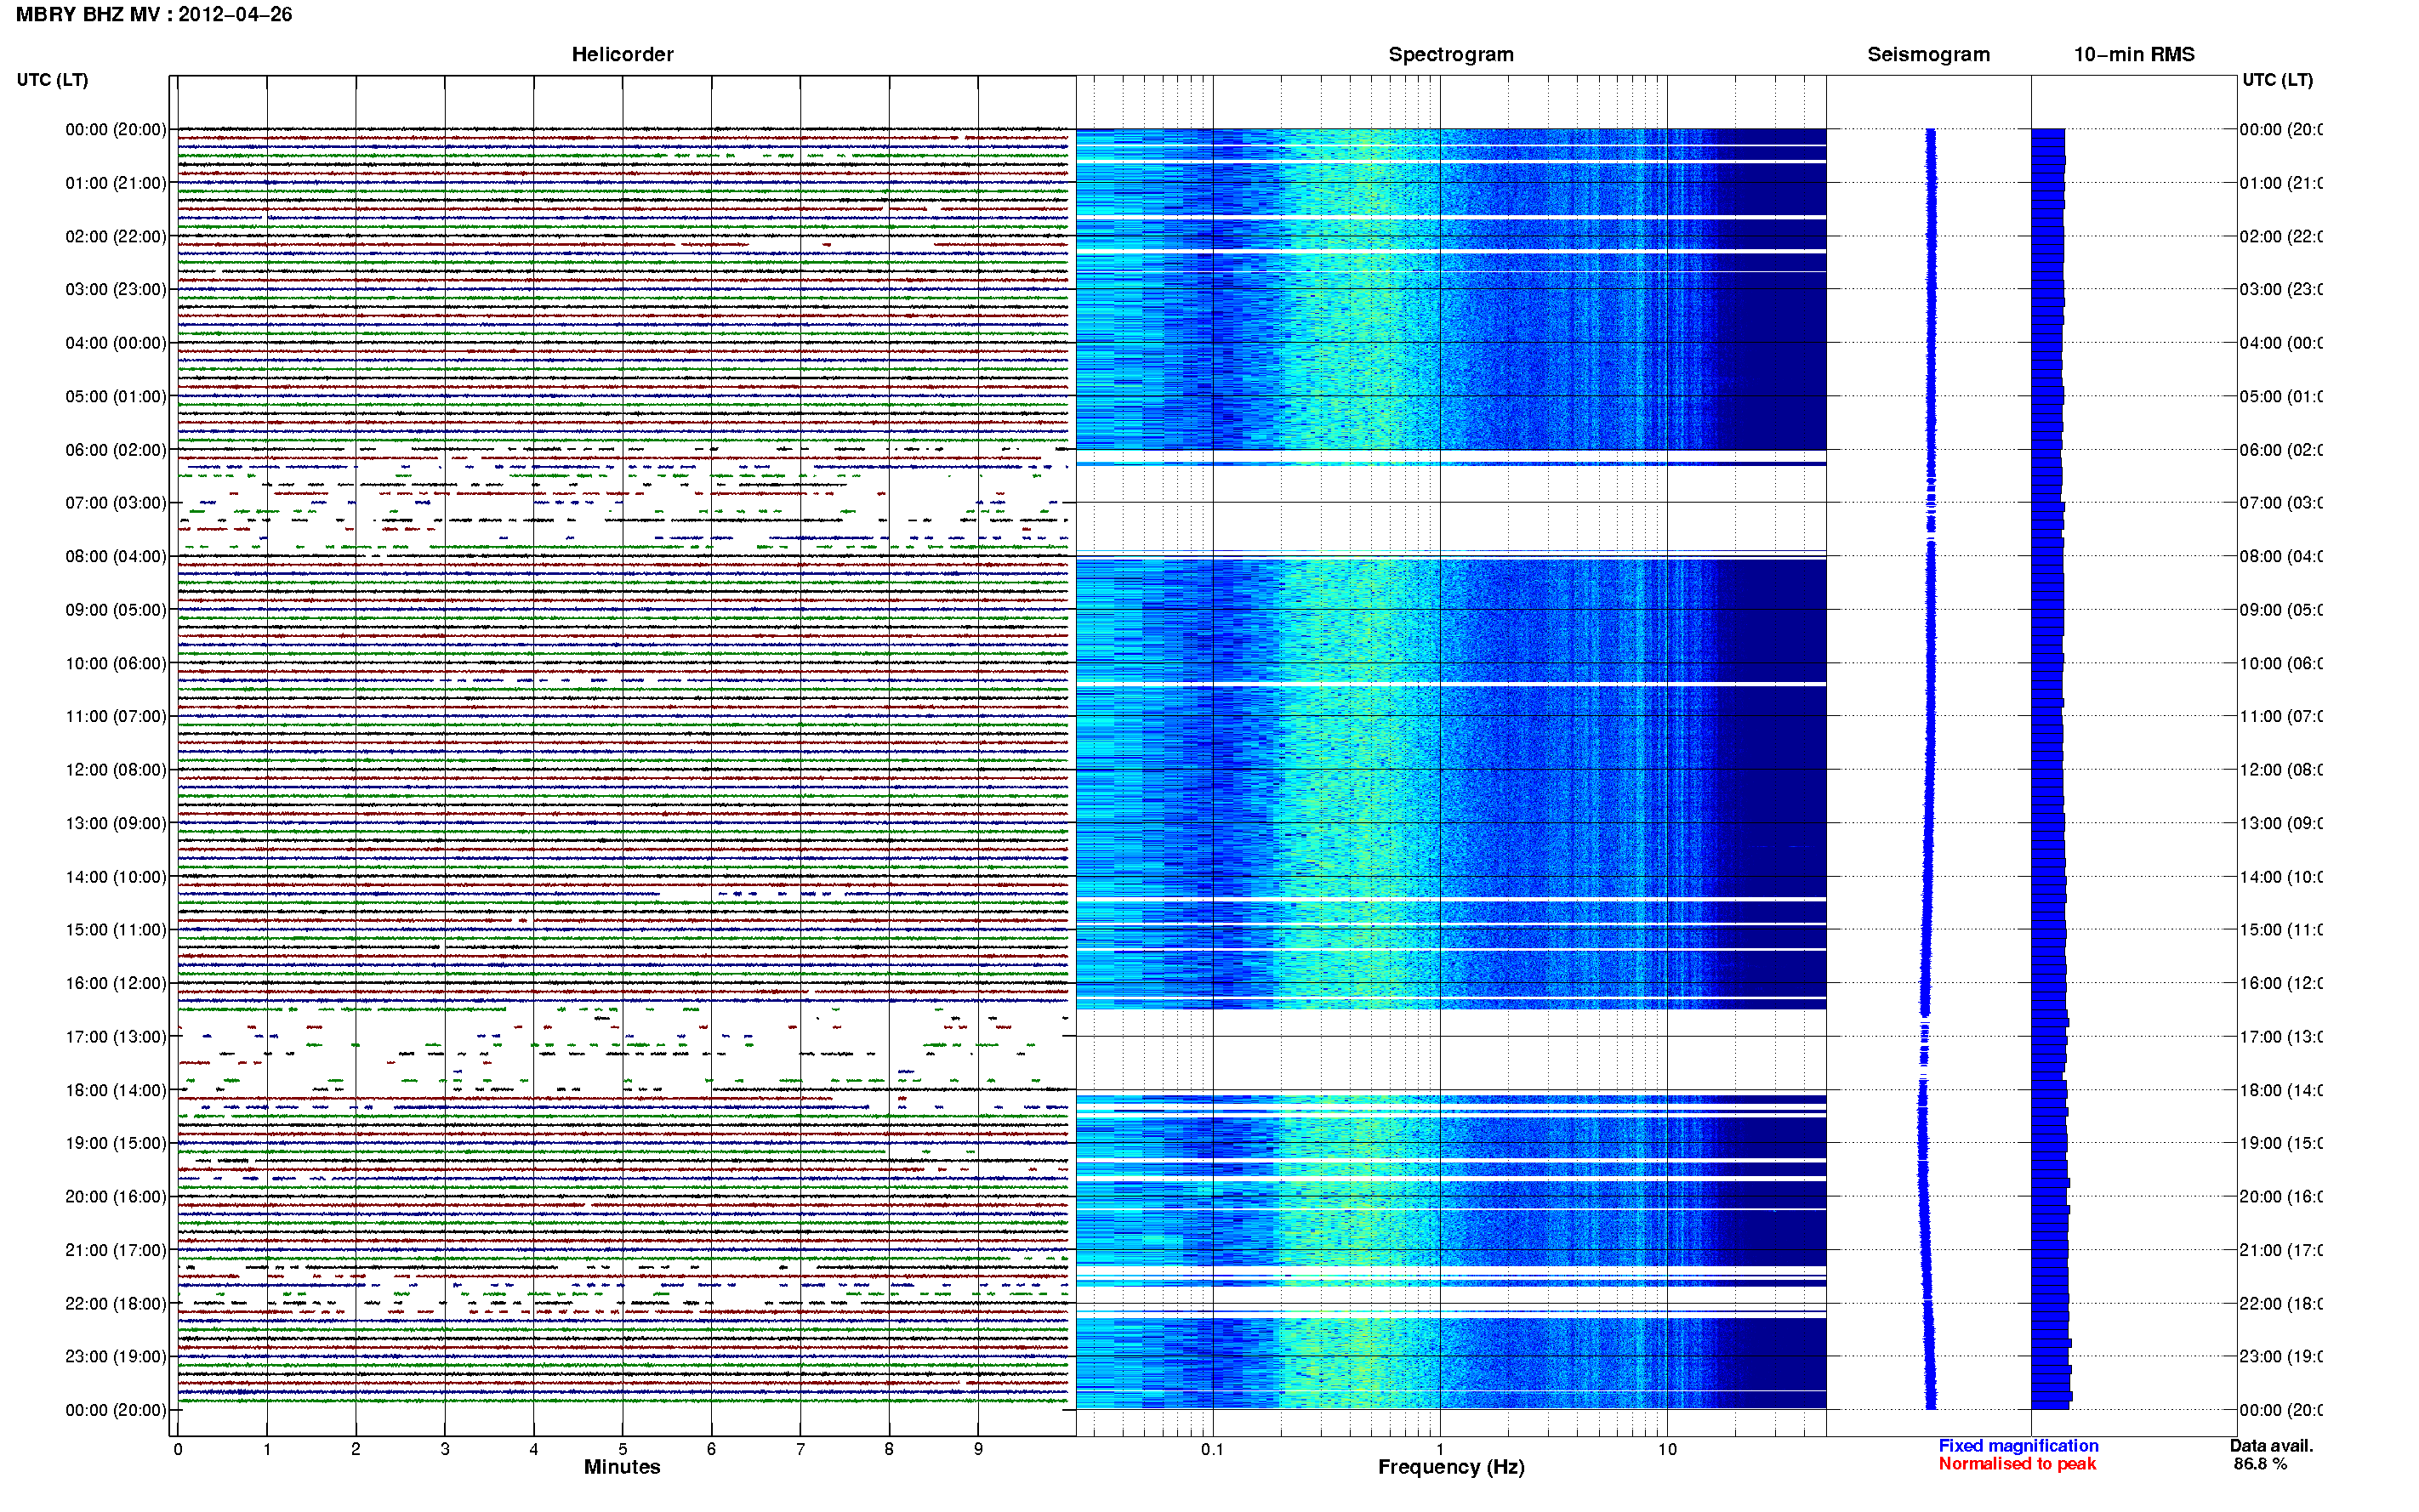Viewport: 2419px width, 1512px height.
Task: Pick '11:00 (07:00)' on the left time axis
Action: pyautogui.click(x=116, y=716)
